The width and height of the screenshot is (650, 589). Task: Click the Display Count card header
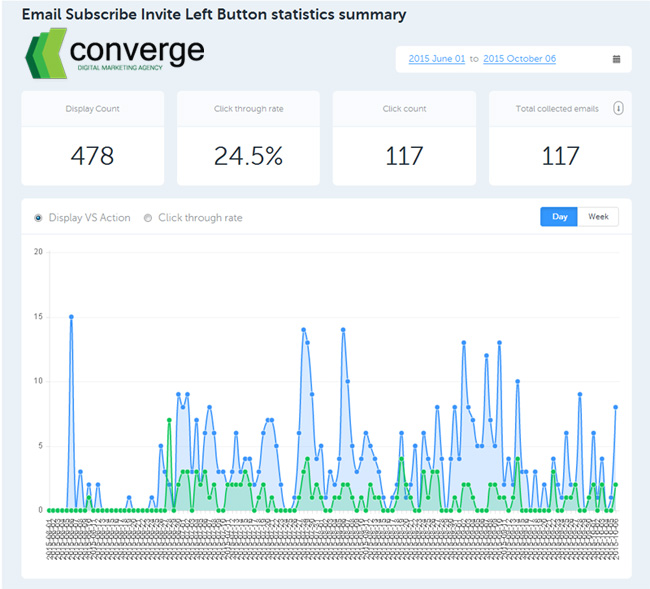click(x=92, y=109)
